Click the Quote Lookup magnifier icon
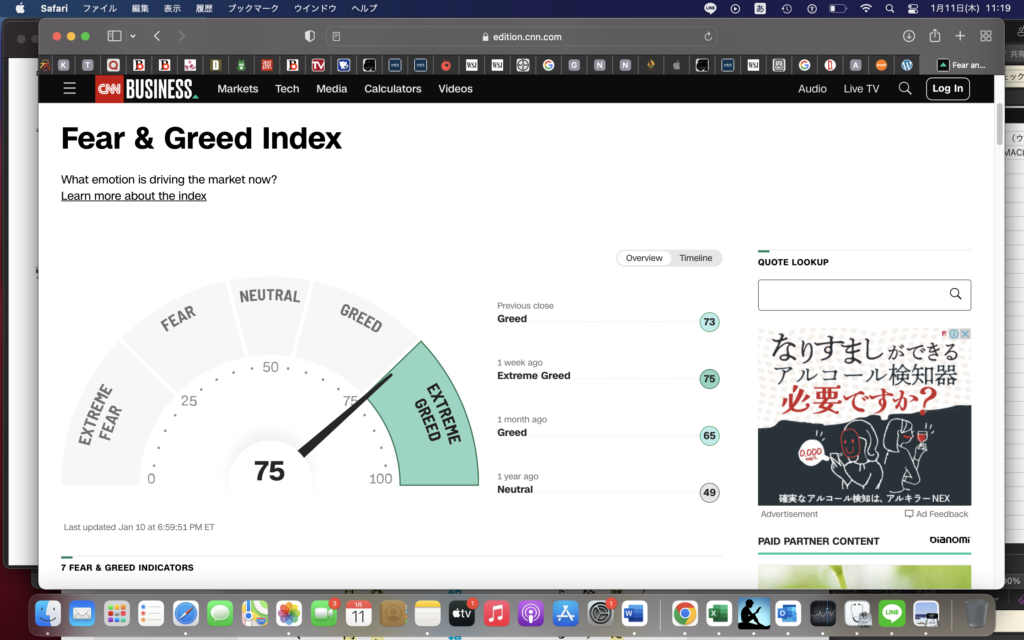Image resolution: width=1024 pixels, height=640 pixels. (x=956, y=294)
